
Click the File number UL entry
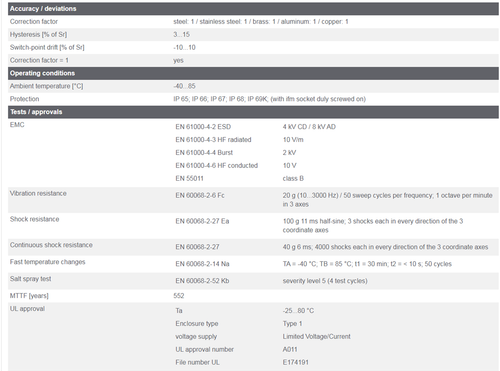[197, 363]
